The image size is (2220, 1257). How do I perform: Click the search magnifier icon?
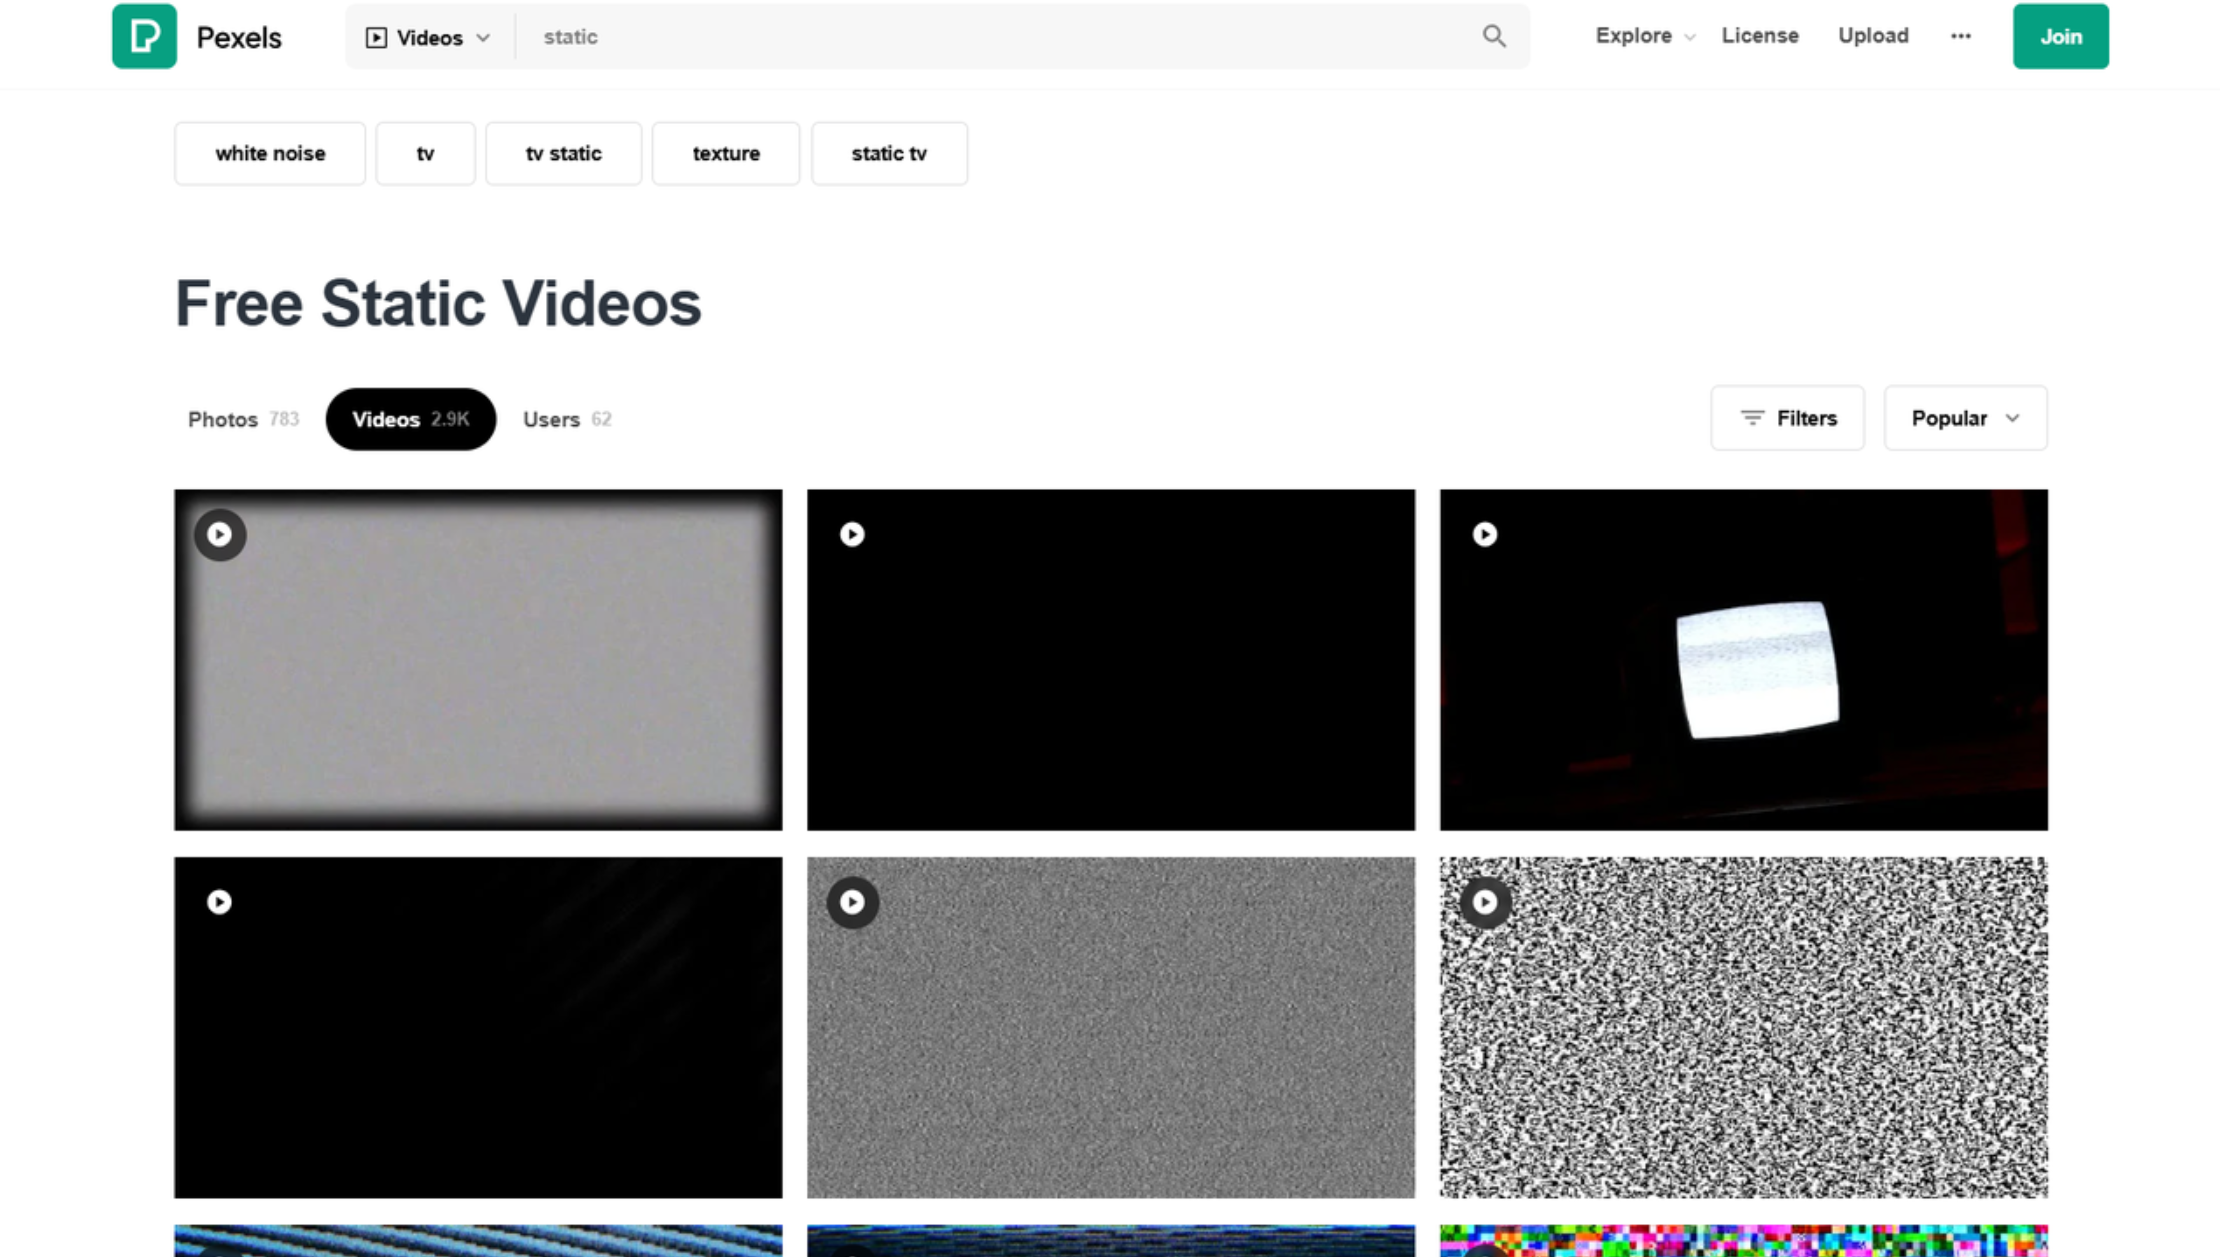(x=1494, y=36)
